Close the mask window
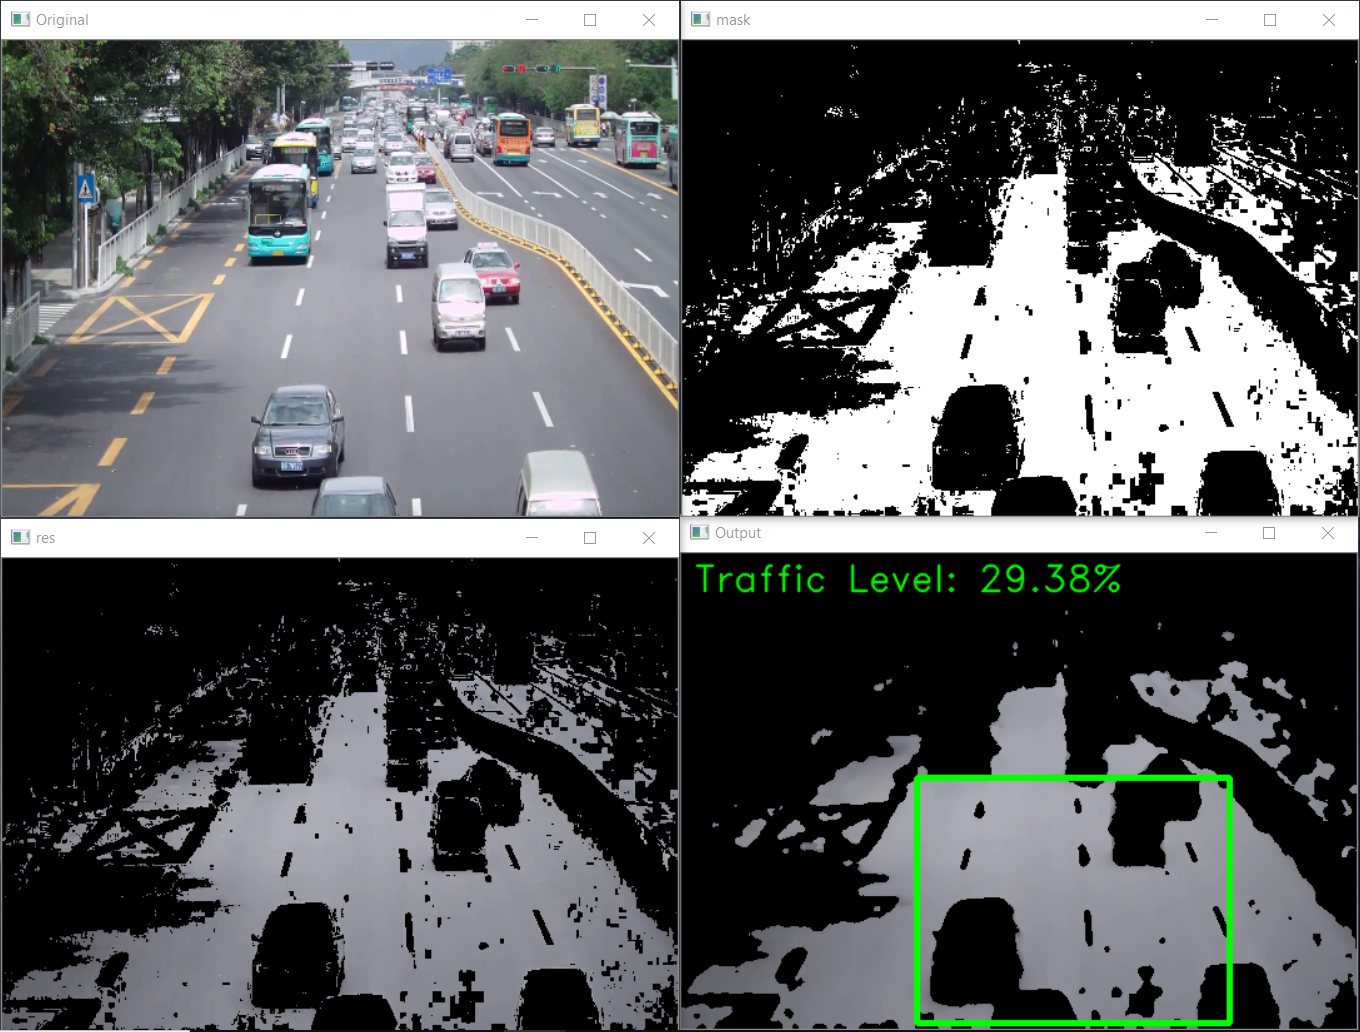The height and width of the screenshot is (1032, 1360). 1329,20
